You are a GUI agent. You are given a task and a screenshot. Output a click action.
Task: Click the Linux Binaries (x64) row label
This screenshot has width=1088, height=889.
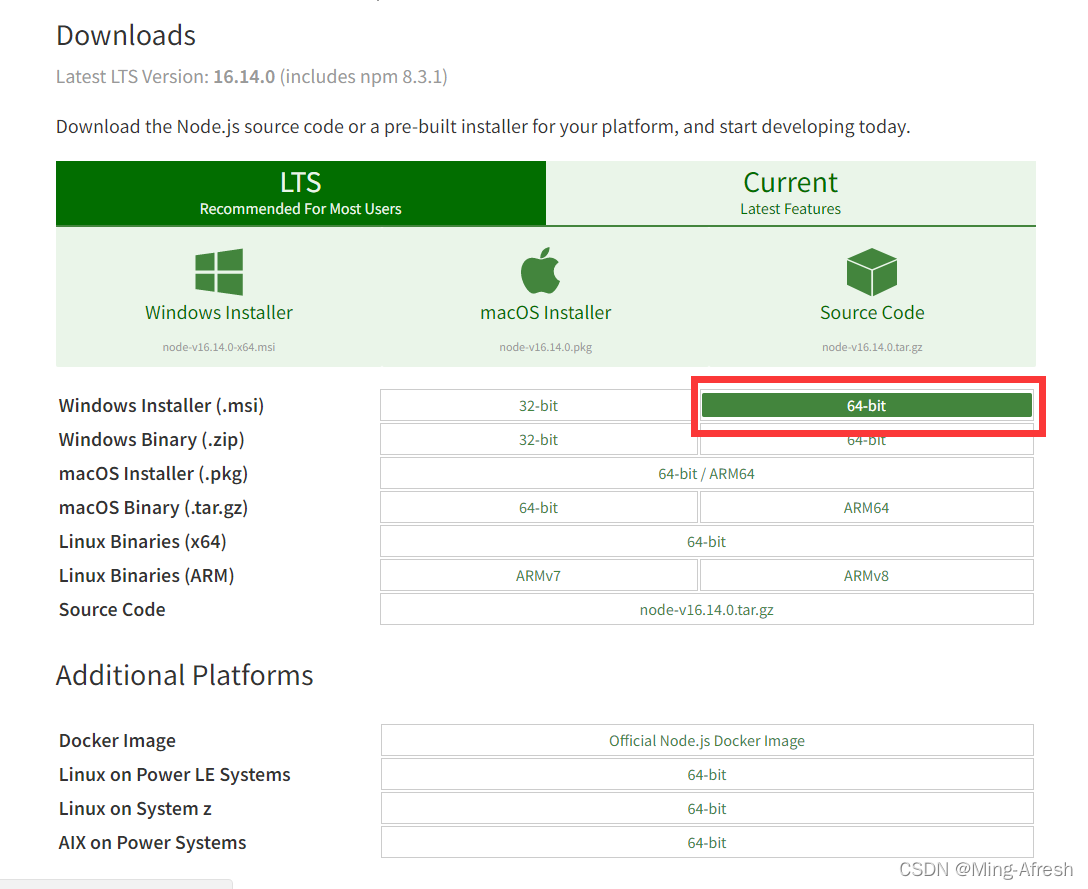pos(143,541)
